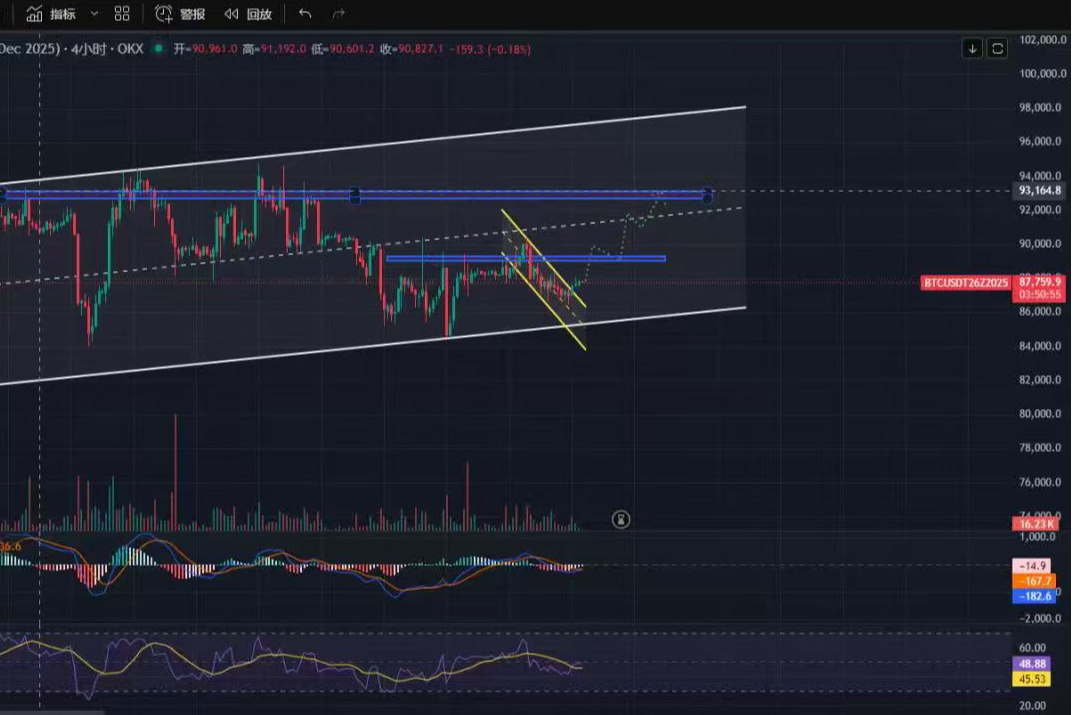Click the purple RSI value 48.88

tap(1031, 664)
